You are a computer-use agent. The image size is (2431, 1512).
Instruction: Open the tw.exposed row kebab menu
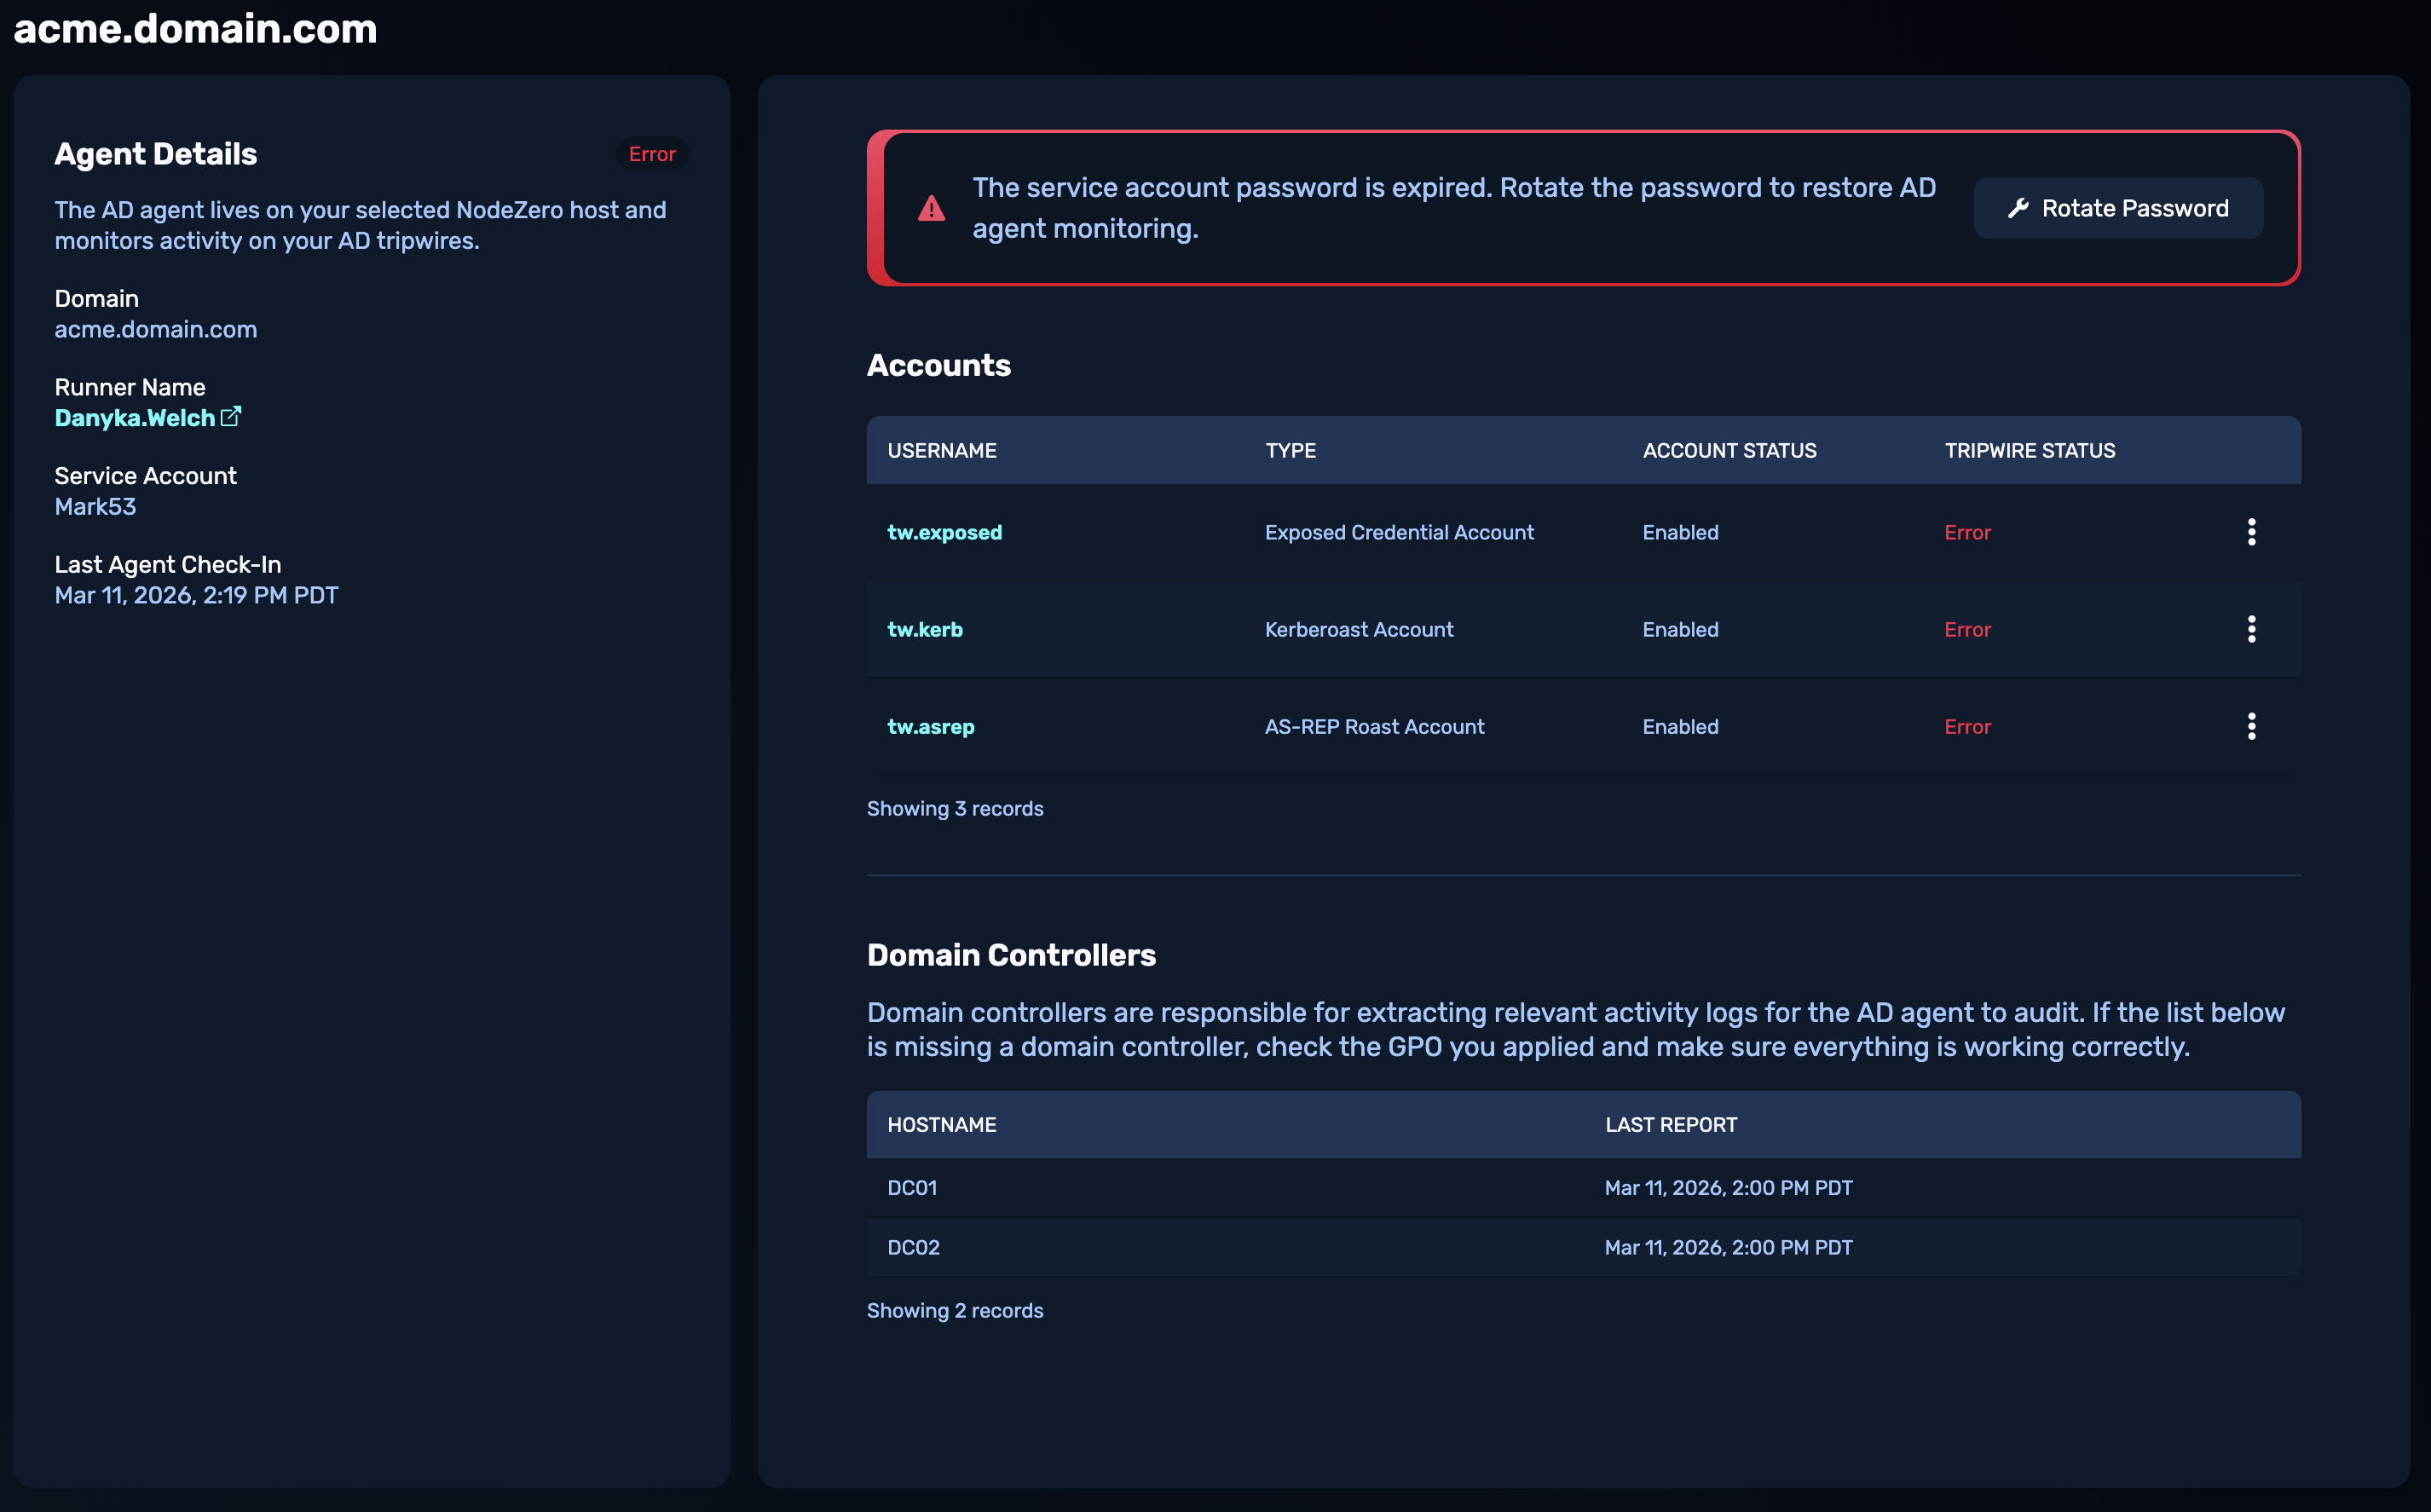coord(2251,532)
